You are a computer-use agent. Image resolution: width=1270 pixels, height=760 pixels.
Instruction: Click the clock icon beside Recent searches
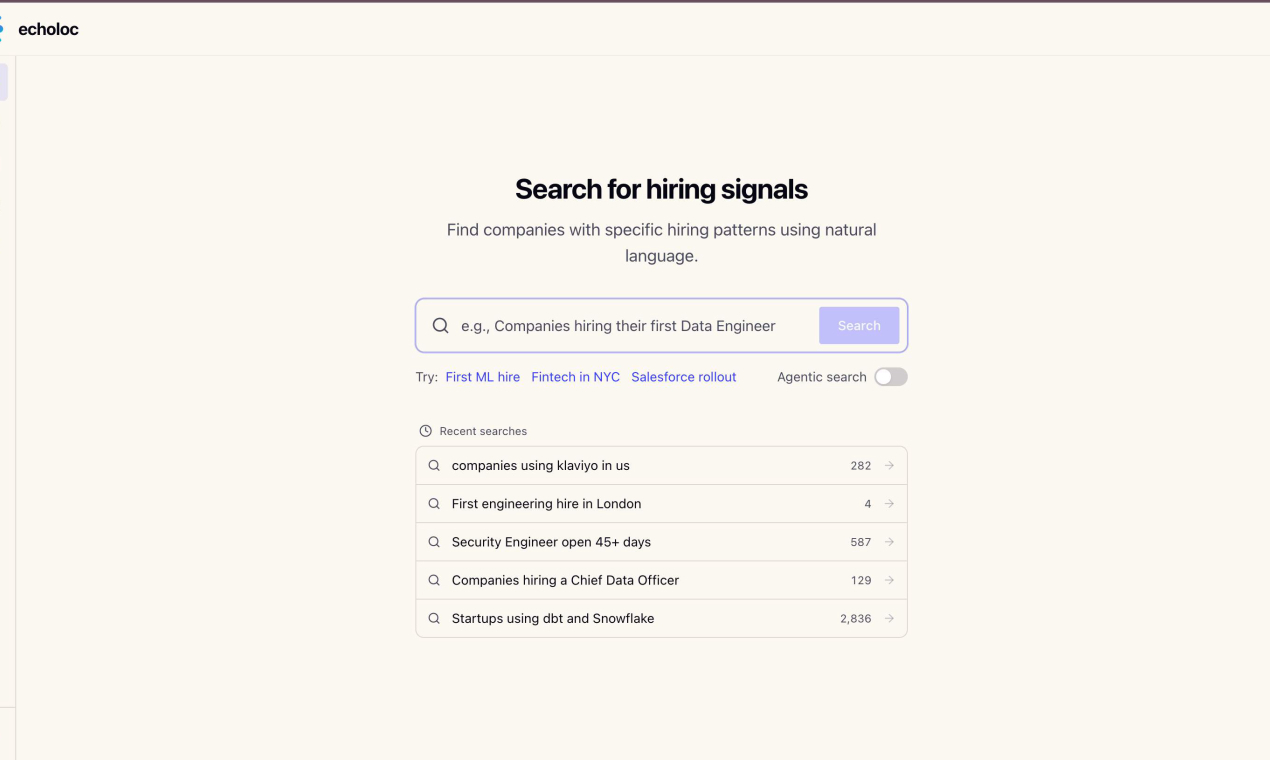[x=425, y=431]
